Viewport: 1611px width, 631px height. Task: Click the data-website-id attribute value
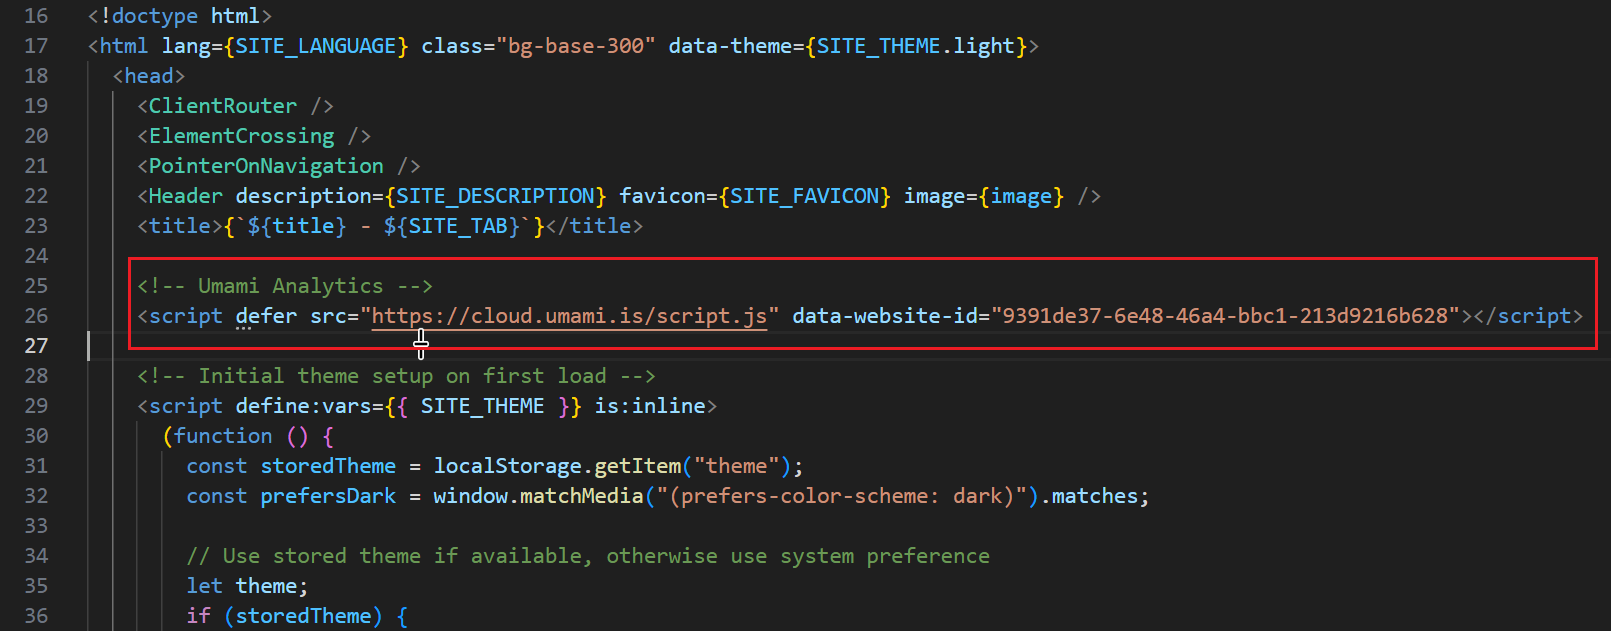(1225, 316)
